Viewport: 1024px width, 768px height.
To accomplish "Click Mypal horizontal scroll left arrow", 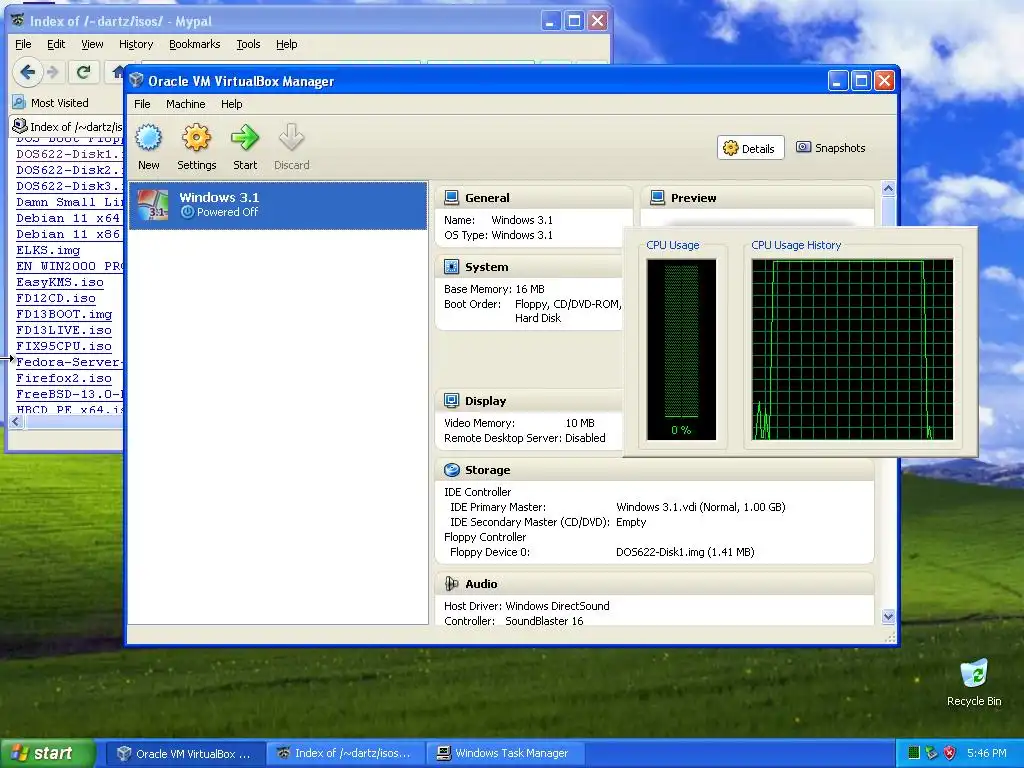I will coord(16,422).
